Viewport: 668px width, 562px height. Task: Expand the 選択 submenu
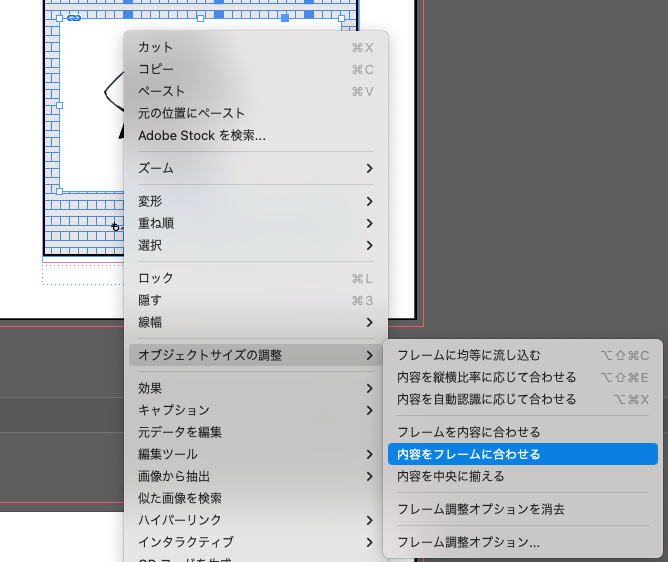point(256,245)
